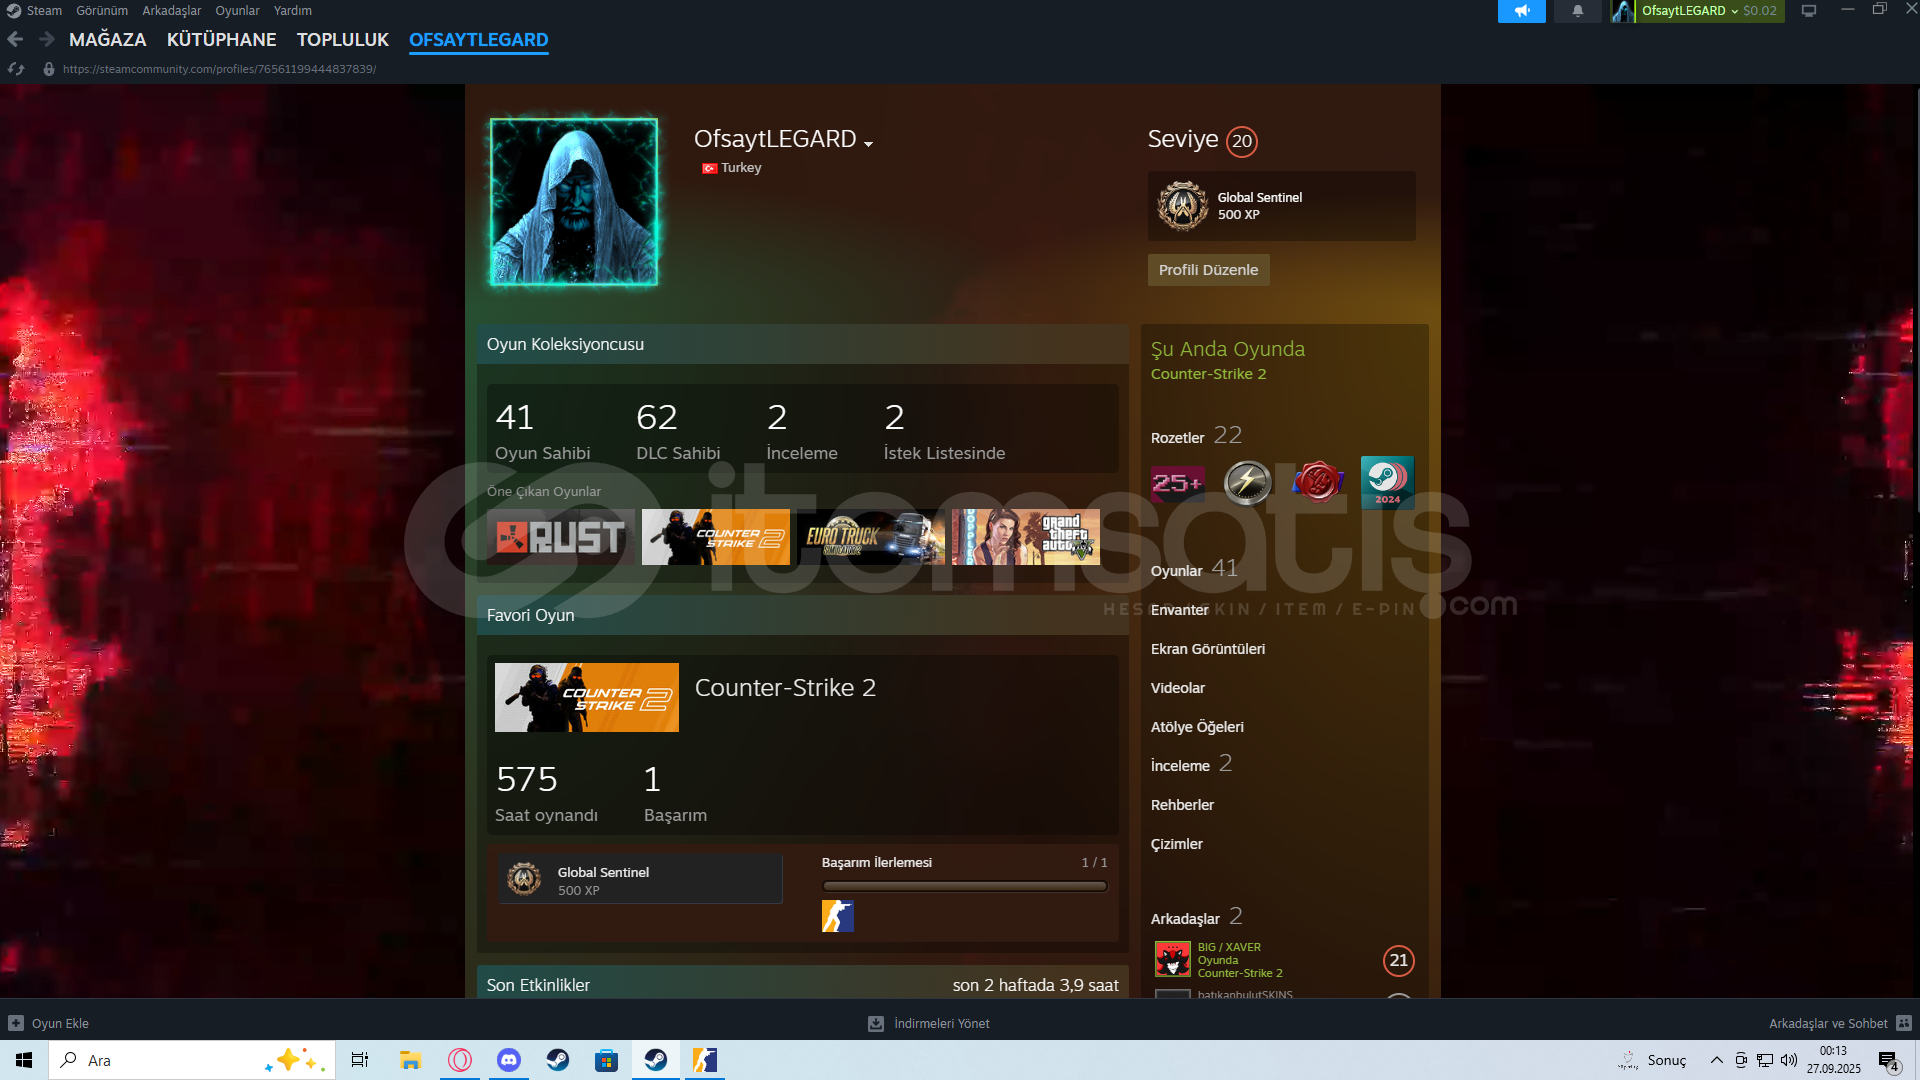
Task: Open BIG / XAVER friend avatar
Action: point(1172,960)
